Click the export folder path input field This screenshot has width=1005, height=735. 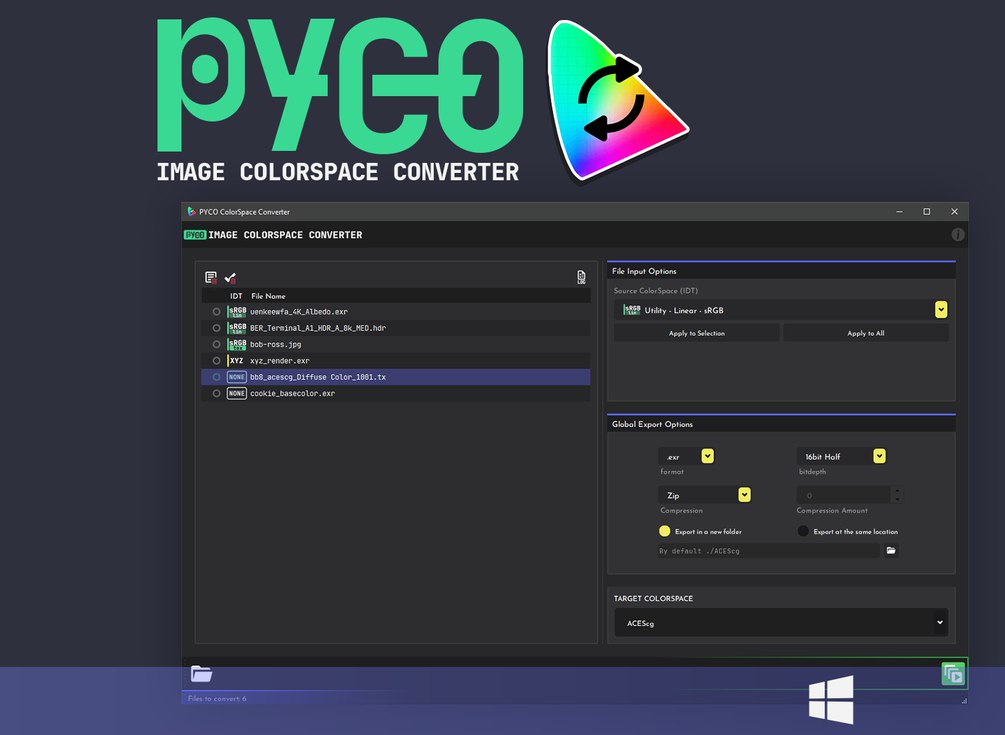pos(768,550)
